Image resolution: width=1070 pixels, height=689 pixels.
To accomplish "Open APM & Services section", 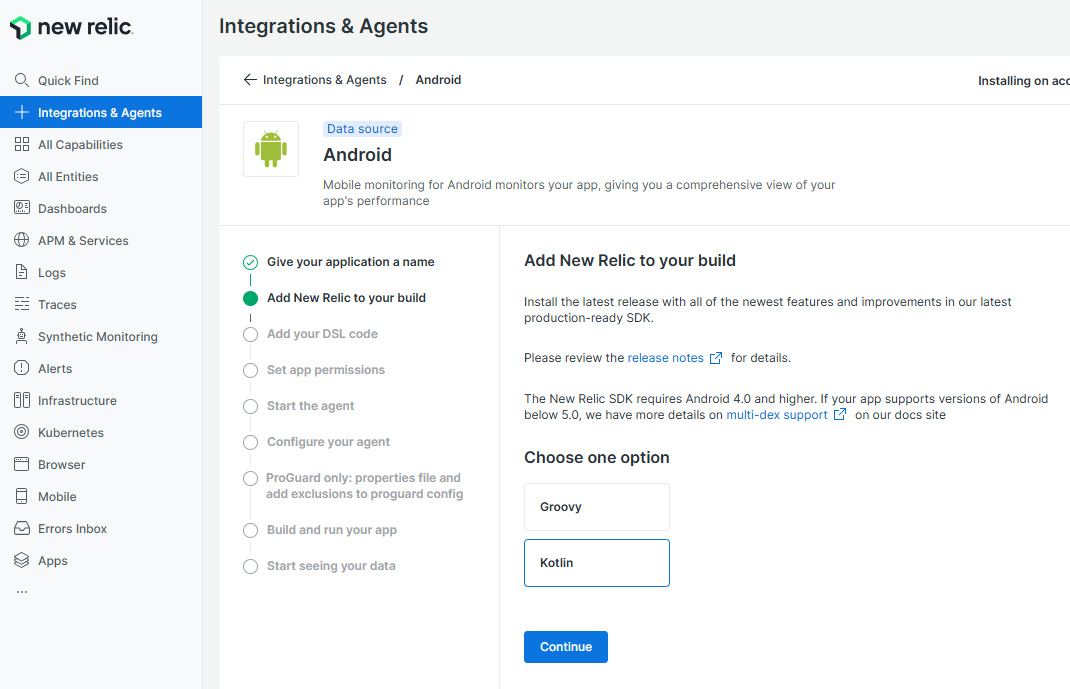I will pos(101,241).
